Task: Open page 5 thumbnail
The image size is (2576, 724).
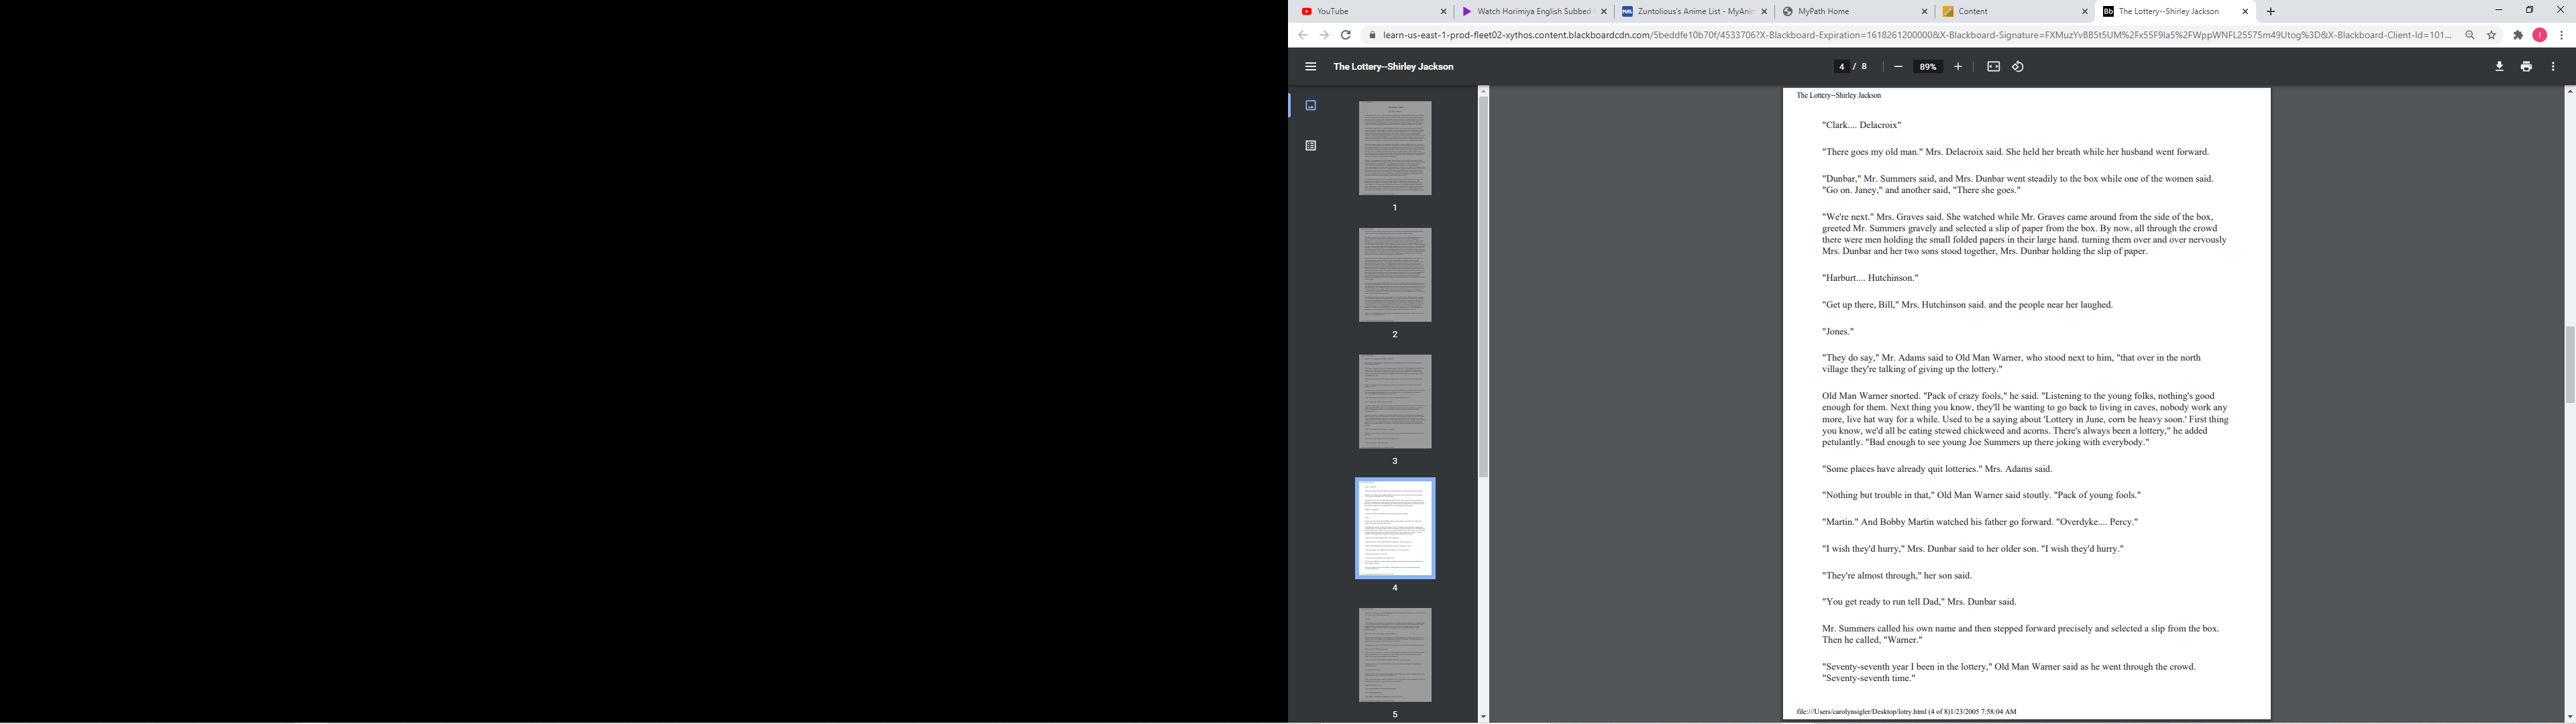Action: 1395,655
